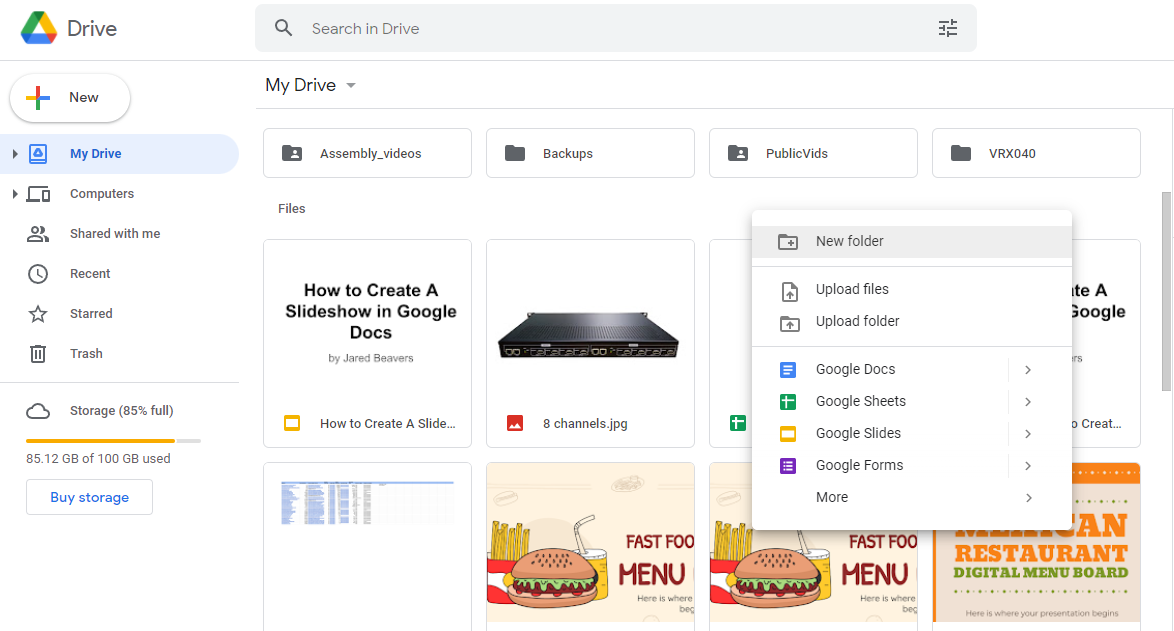Click the Google Drive logo

pyautogui.click(x=39, y=28)
